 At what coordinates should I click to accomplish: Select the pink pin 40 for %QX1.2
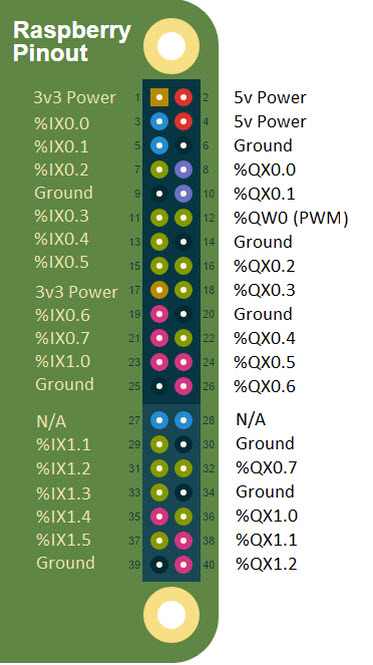(183, 564)
